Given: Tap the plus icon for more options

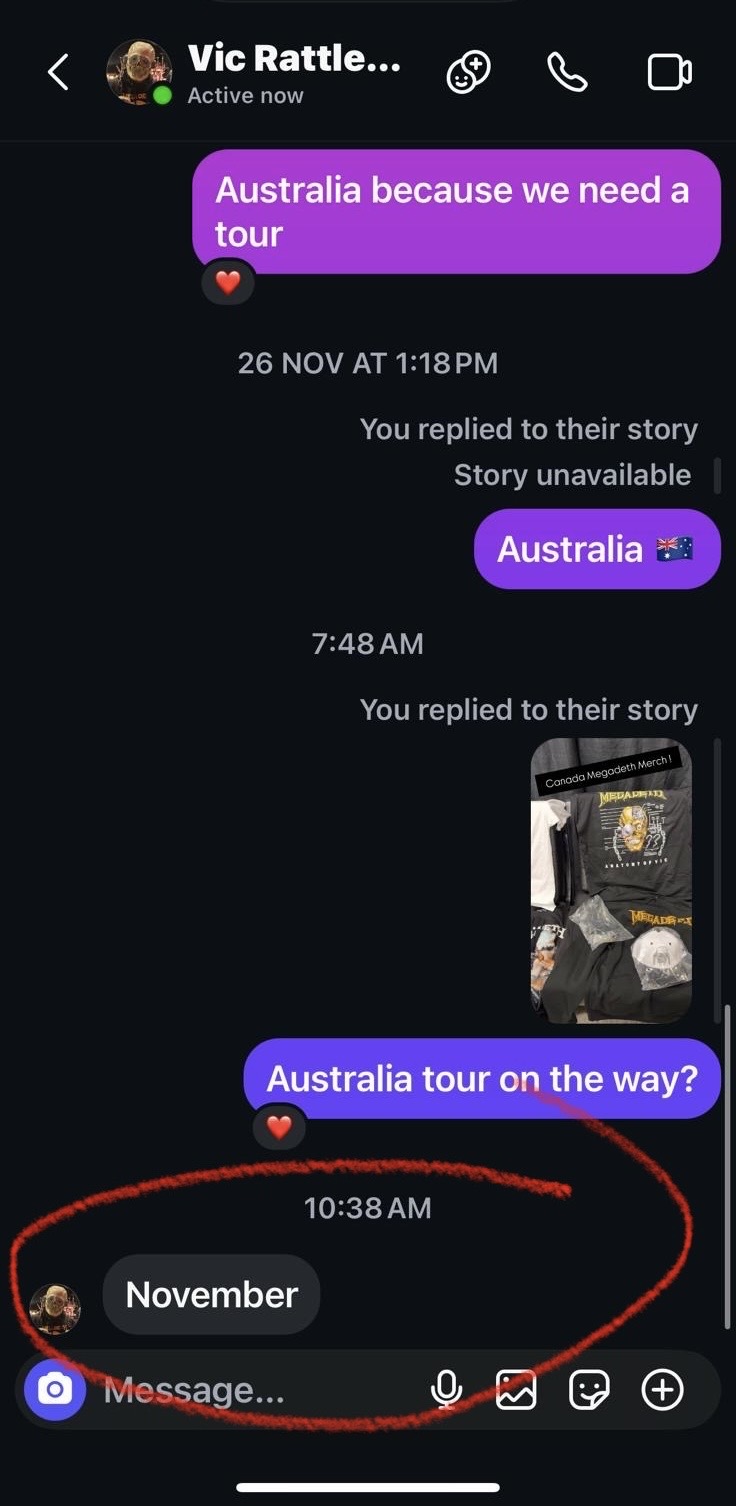Looking at the screenshot, I should coord(662,1389).
